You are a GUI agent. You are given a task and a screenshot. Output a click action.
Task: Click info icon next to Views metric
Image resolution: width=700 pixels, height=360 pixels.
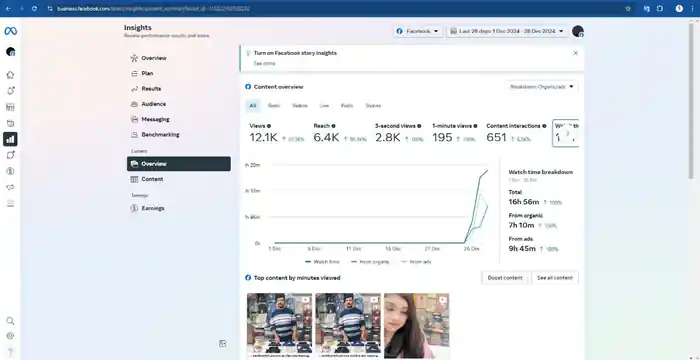pyautogui.click(x=269, y=126)
